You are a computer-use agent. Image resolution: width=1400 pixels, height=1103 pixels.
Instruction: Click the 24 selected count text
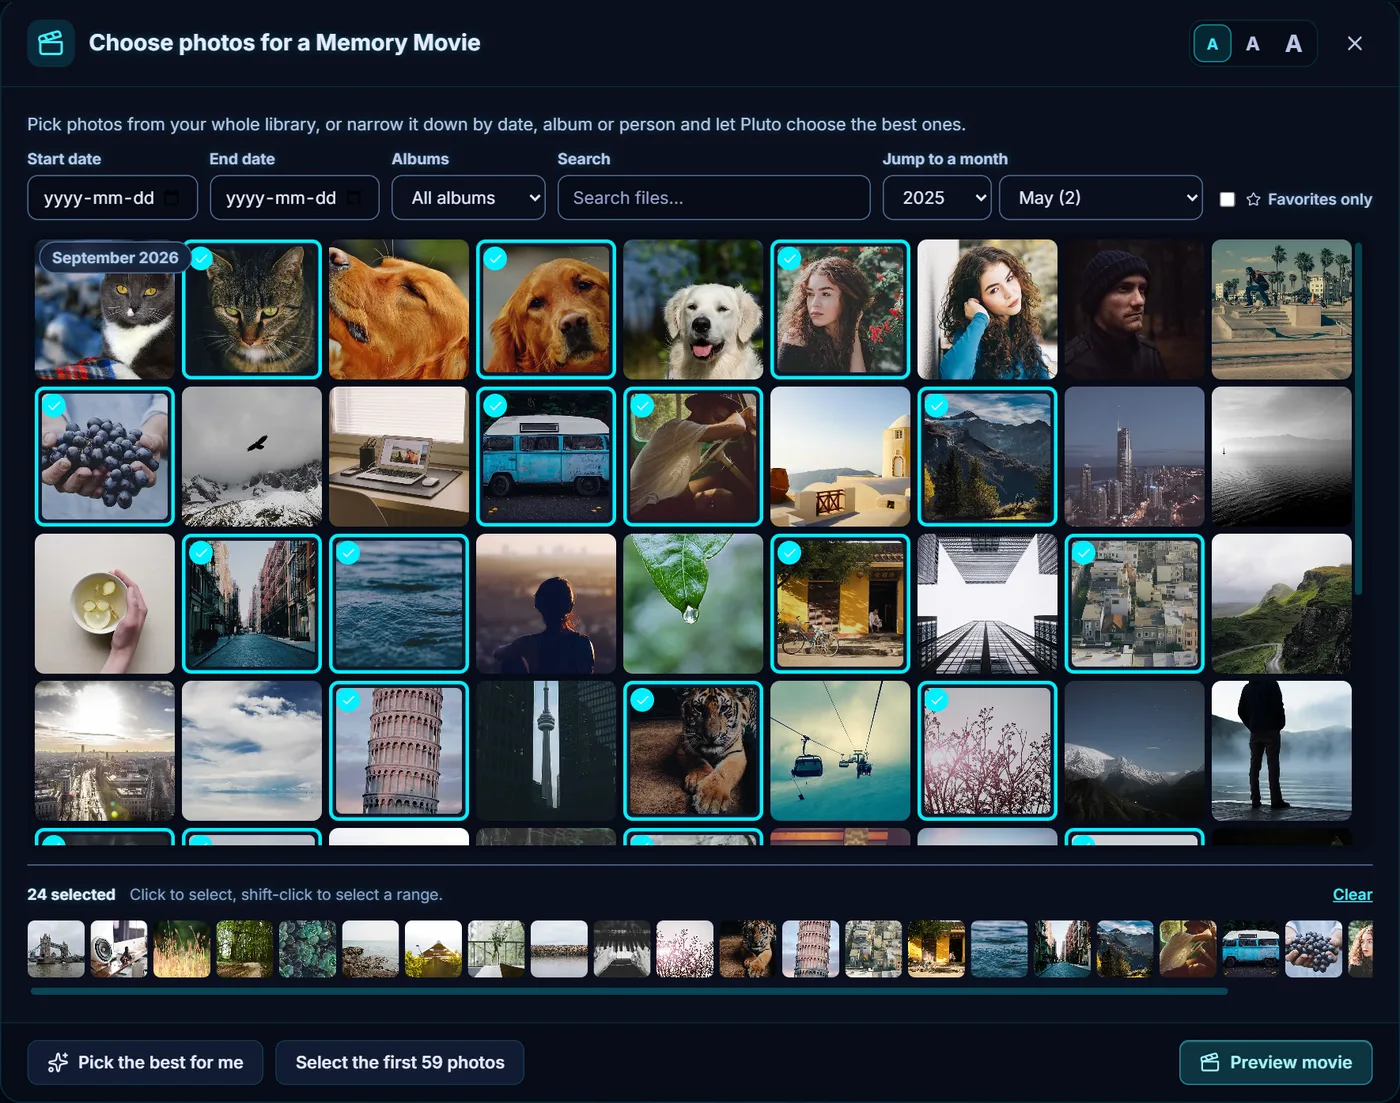click(x=71, y=895)
